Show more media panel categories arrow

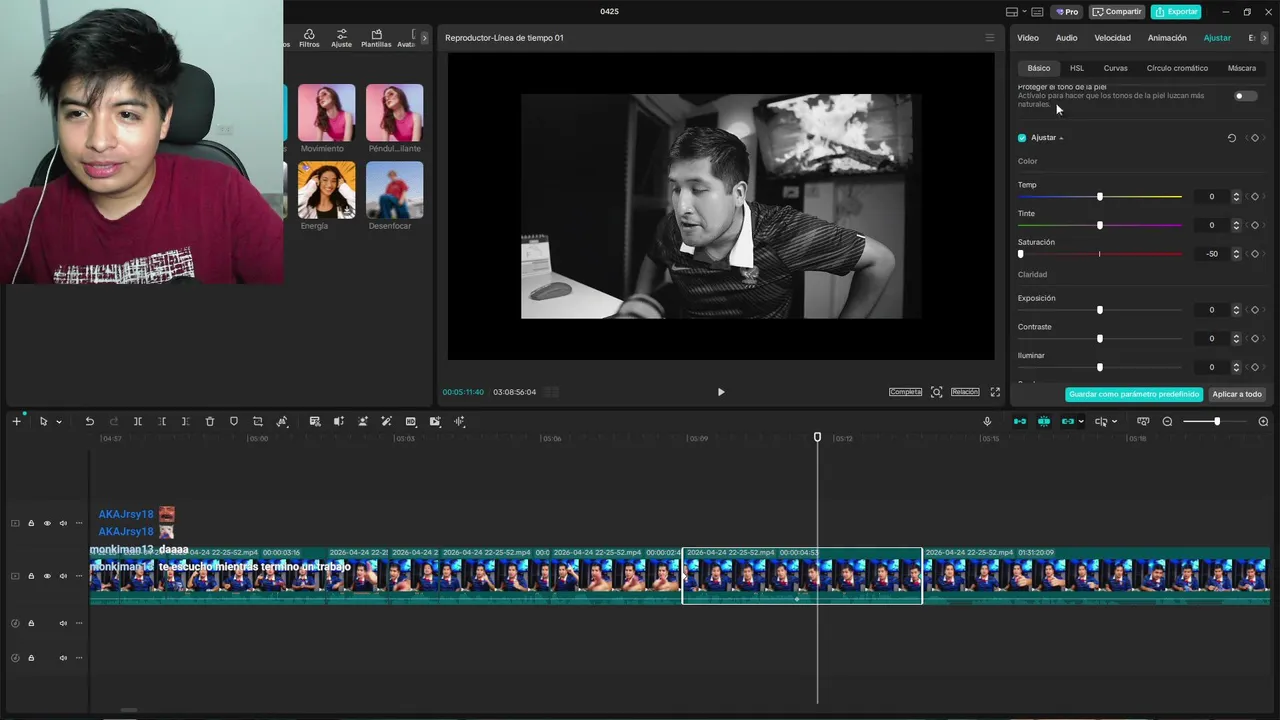tap(424, 38)
